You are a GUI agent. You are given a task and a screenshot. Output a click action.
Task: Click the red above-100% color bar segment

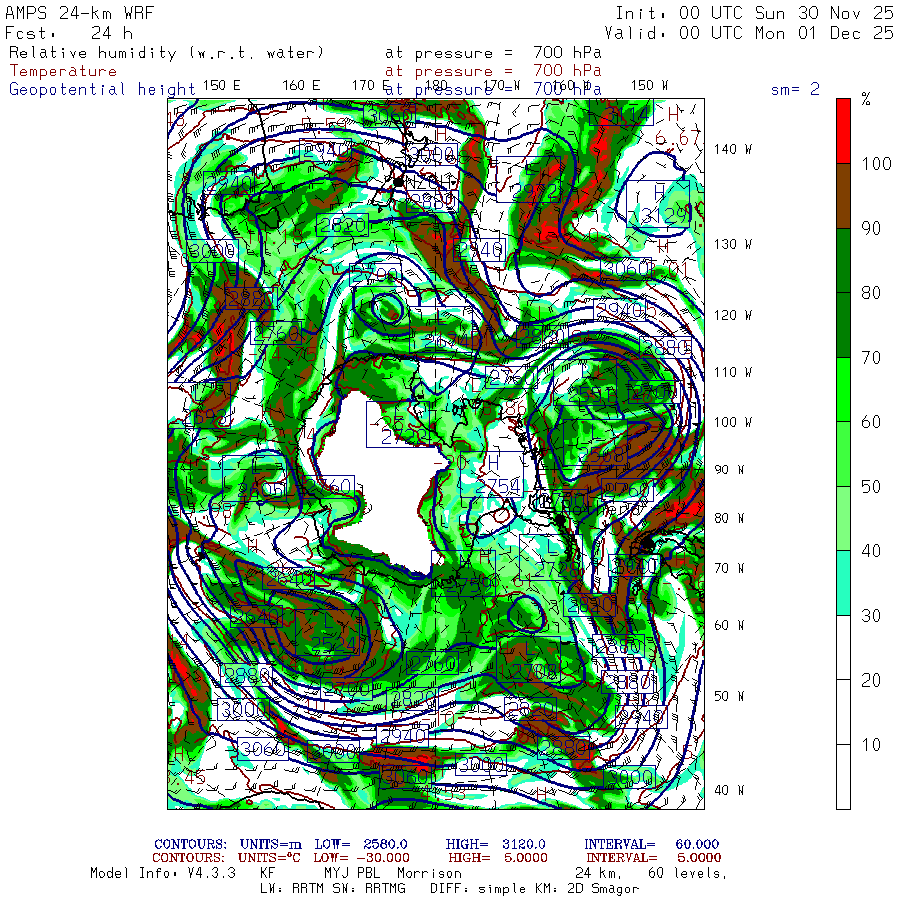pyautogui.click(x=843, y=131)
